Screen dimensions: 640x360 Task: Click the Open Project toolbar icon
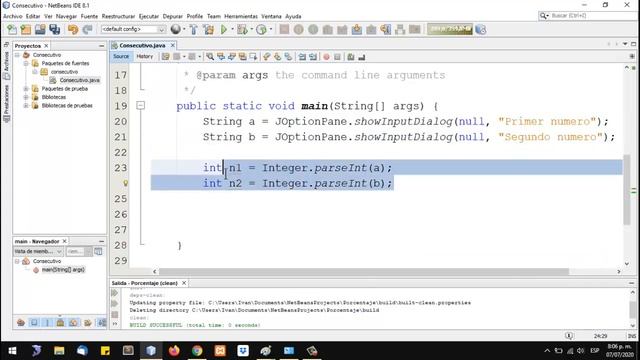coord(40,29)
